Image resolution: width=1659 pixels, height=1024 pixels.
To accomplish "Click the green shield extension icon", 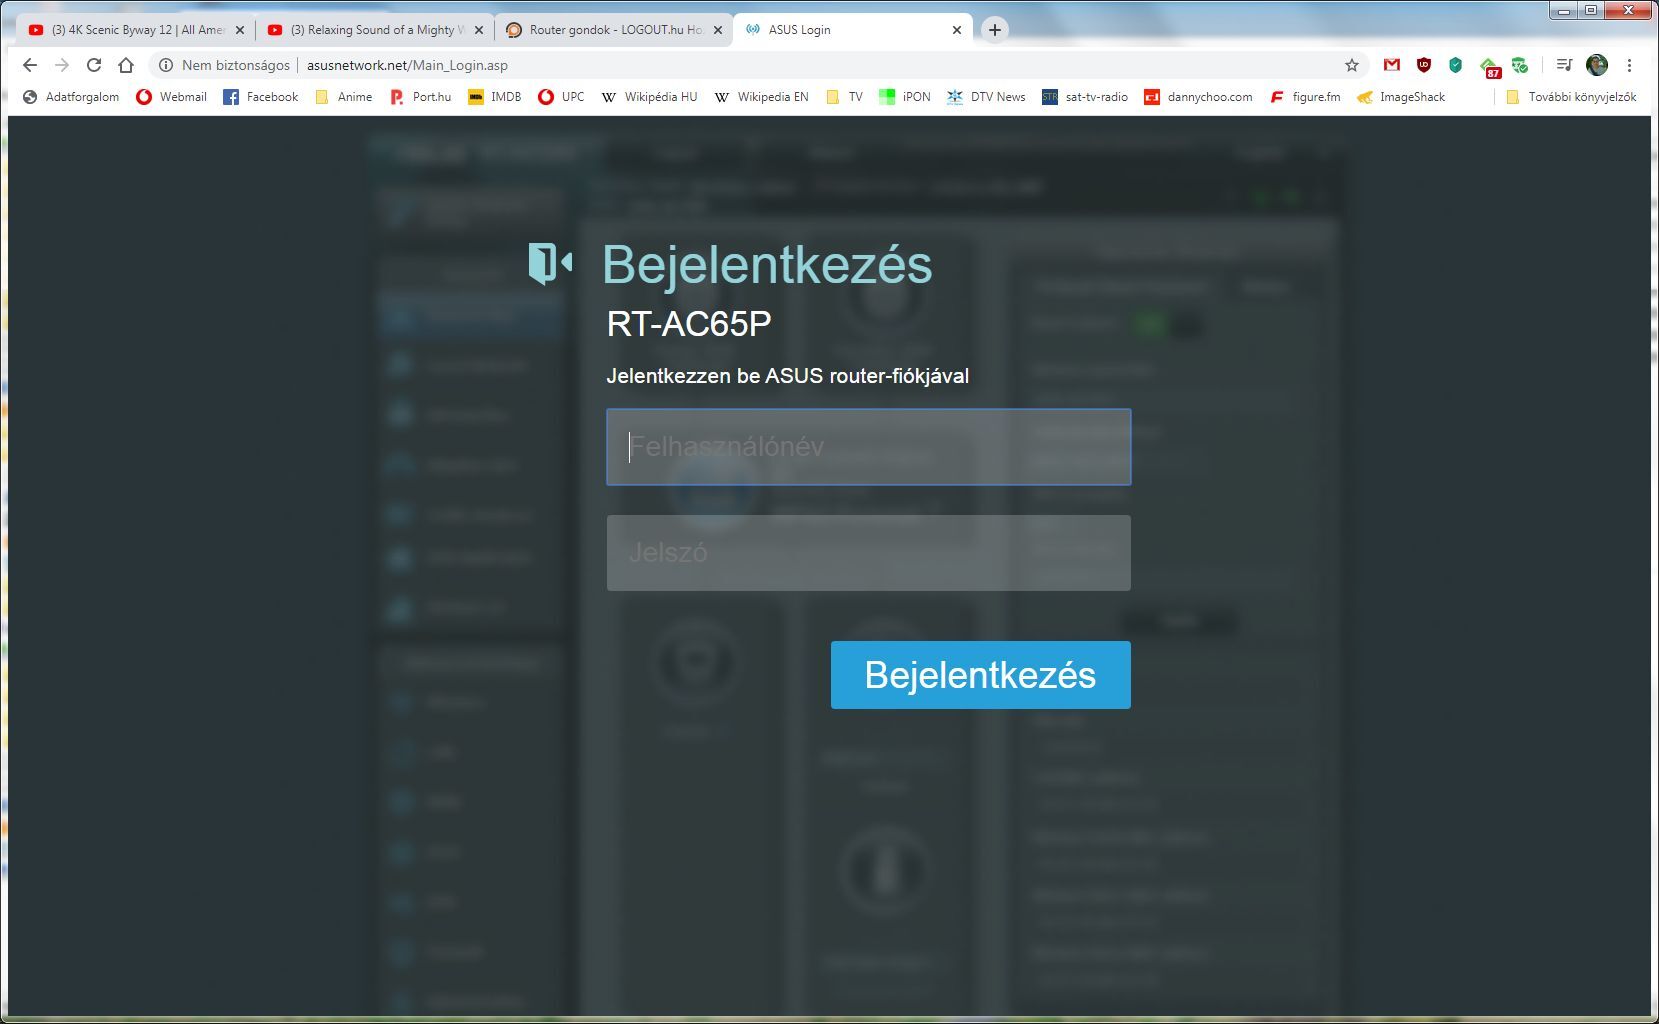I will pyautogui.click(x=1456, y=65).
